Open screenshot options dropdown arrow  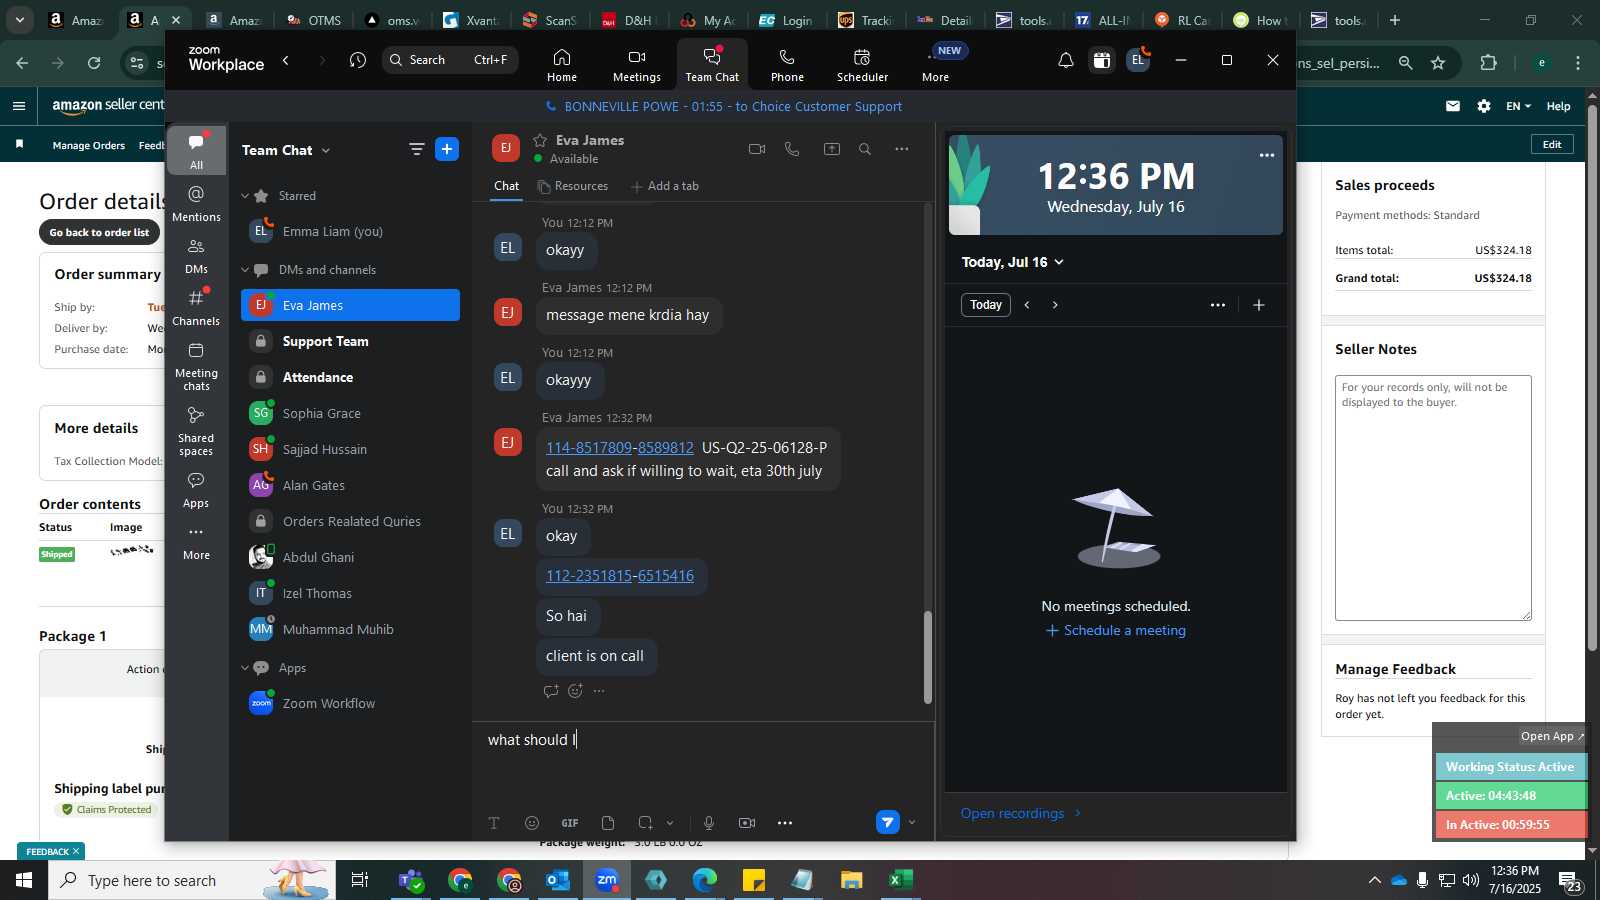(670, 823)
